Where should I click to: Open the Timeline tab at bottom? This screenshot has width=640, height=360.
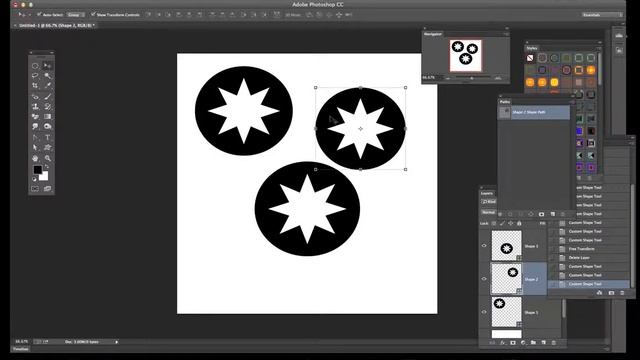click(20, 349)
